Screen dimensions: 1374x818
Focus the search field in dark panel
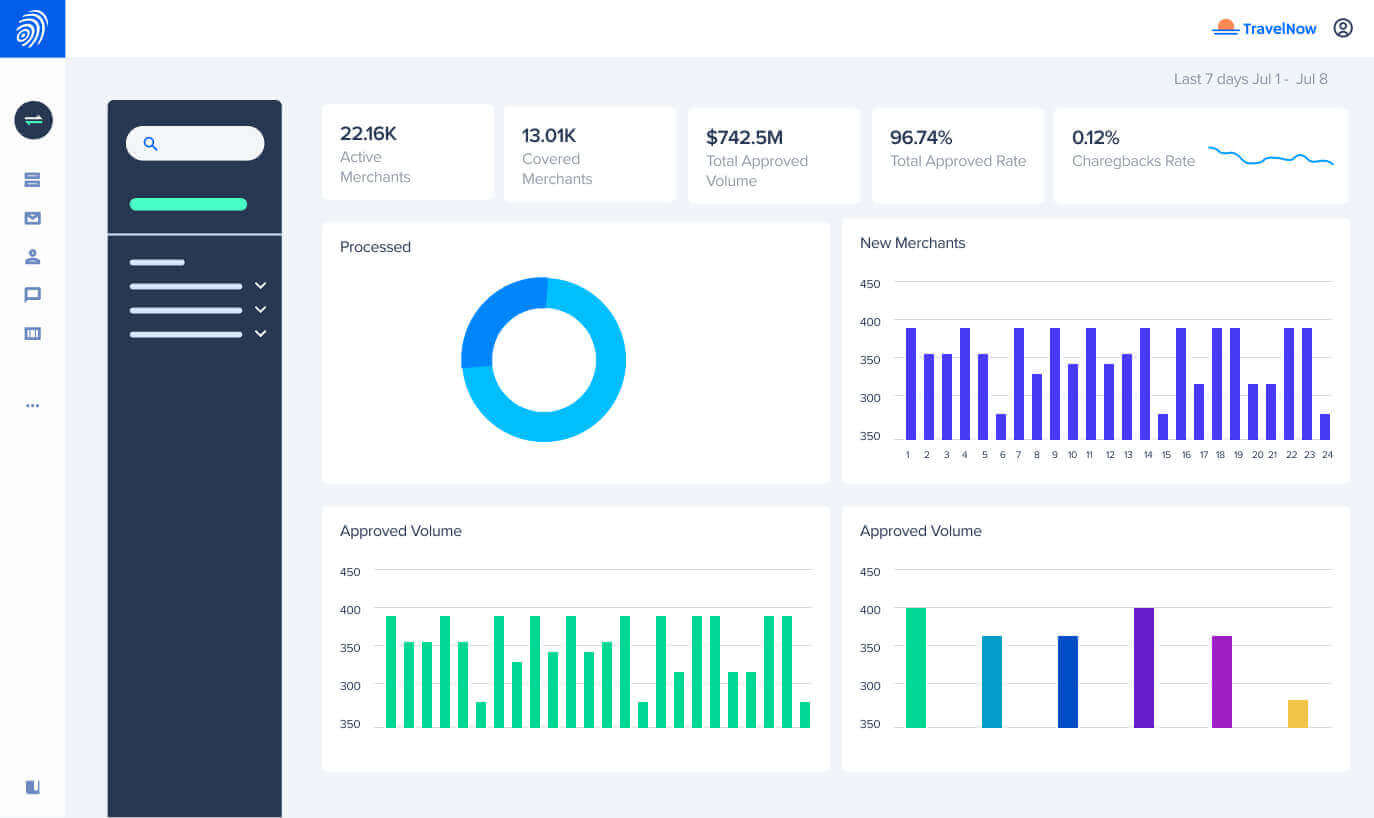click(195, 143)
